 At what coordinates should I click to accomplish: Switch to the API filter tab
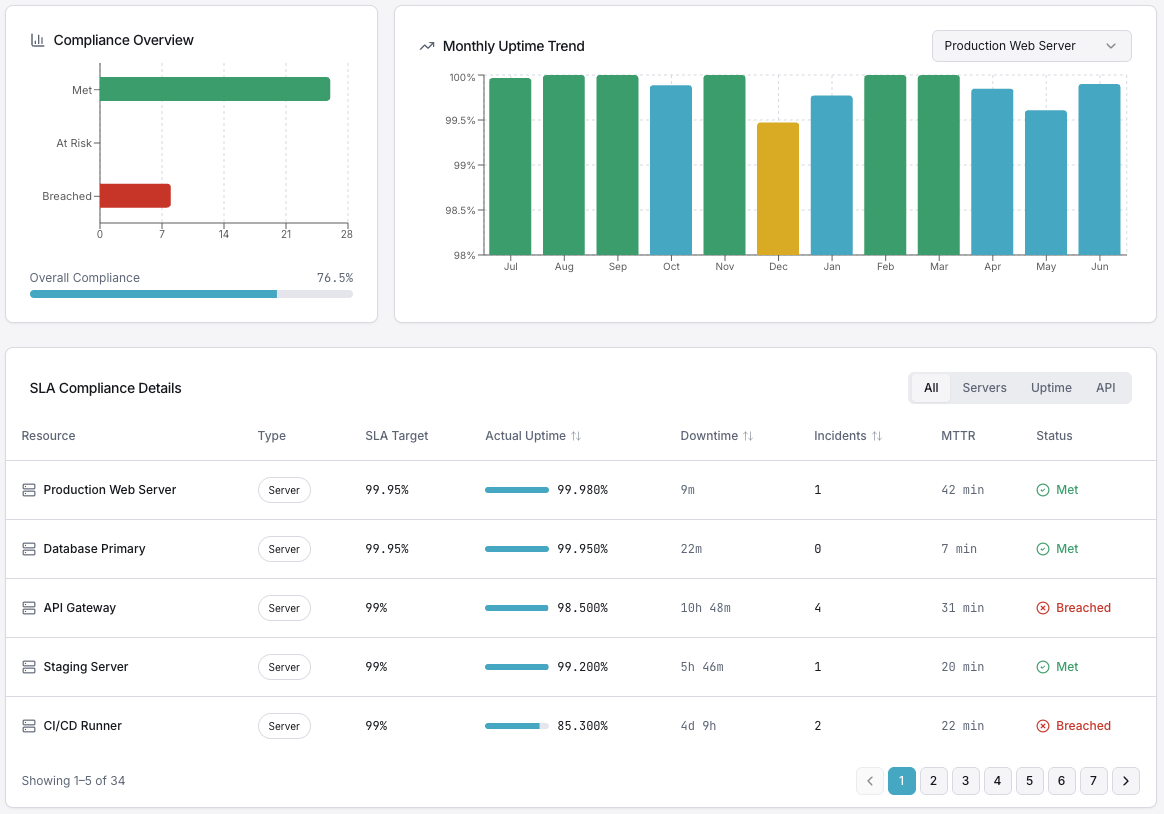click(1105, 388)
